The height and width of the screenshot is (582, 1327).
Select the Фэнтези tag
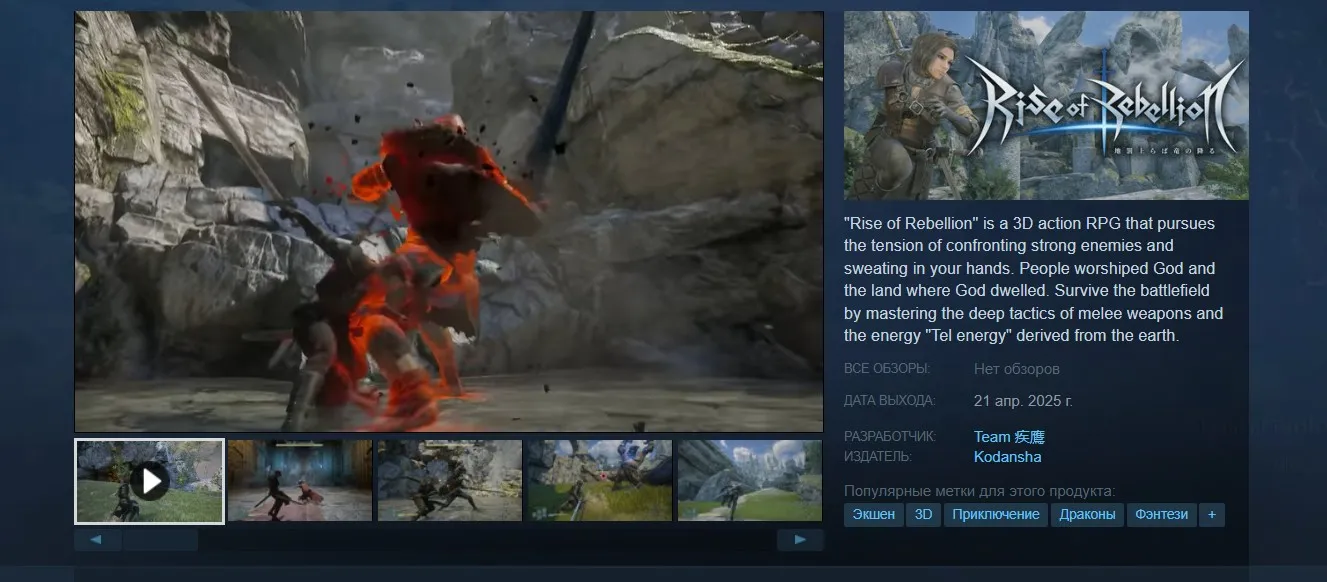[x=1162, y=515]
